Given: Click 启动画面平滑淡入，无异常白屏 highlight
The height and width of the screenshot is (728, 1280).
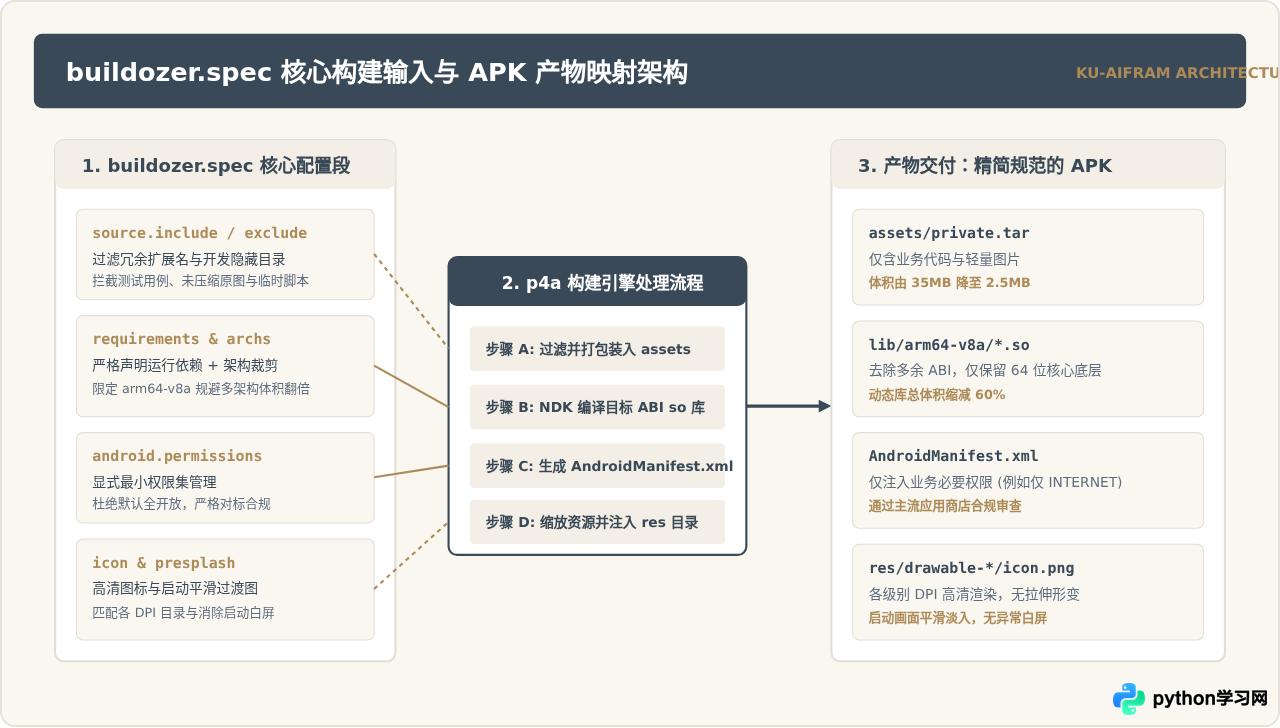Looking at the screenshot, I should click(x=957, y=618).
